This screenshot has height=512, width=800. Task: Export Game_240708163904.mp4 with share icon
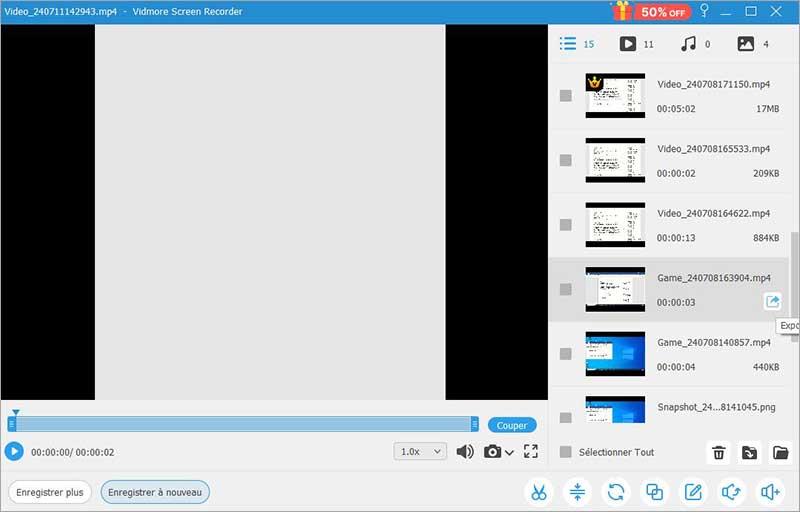[772, 301]
